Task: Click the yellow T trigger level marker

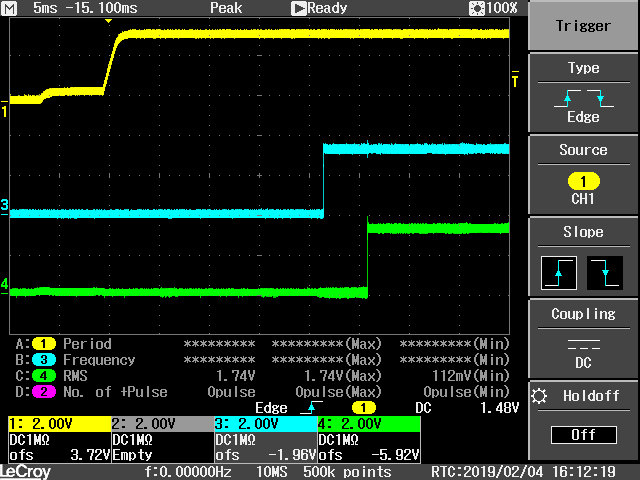Action: click(x=515, y=79)
